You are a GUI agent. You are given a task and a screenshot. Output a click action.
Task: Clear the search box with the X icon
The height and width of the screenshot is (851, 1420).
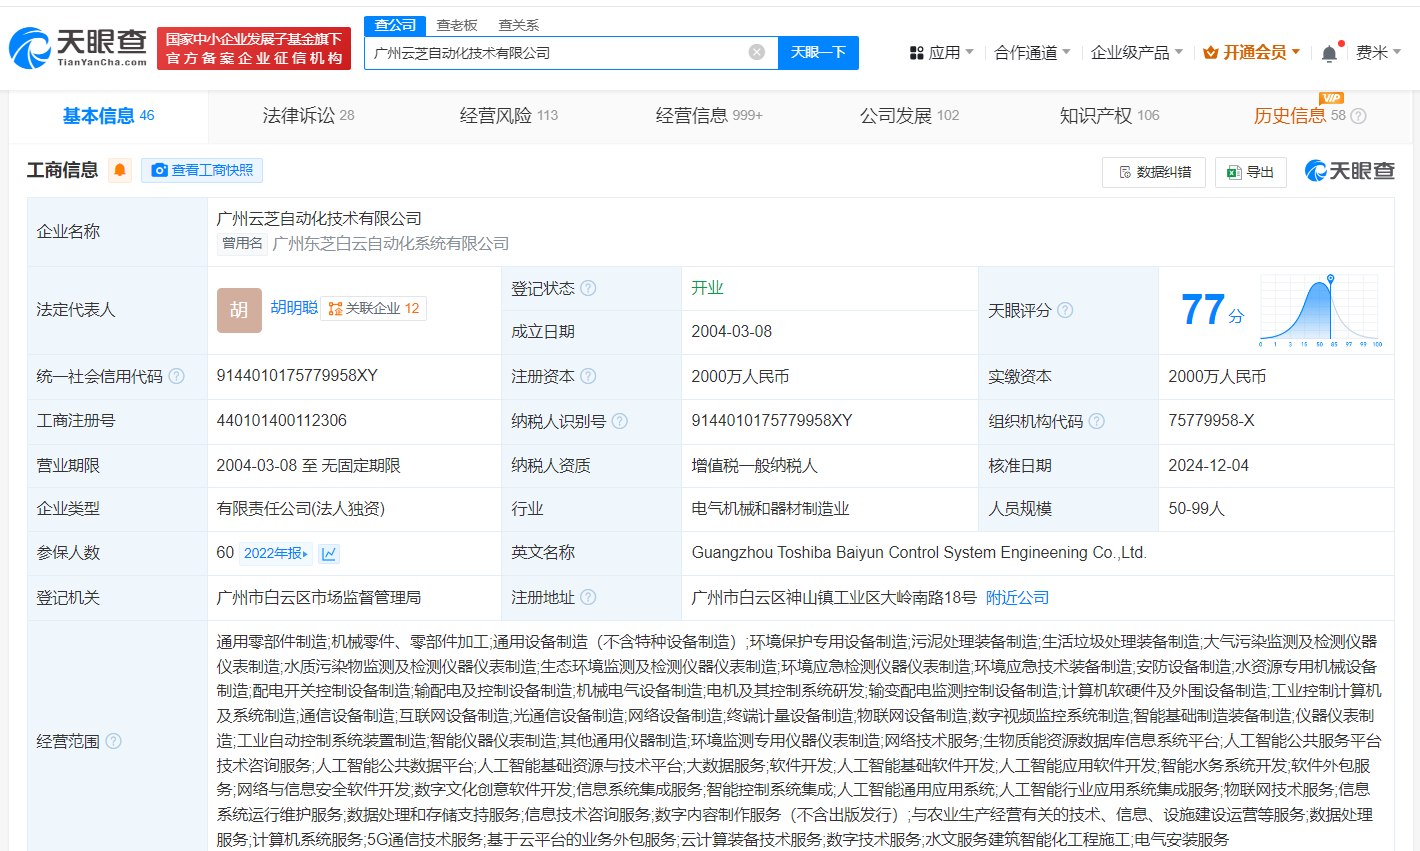(x=757, y=52)
